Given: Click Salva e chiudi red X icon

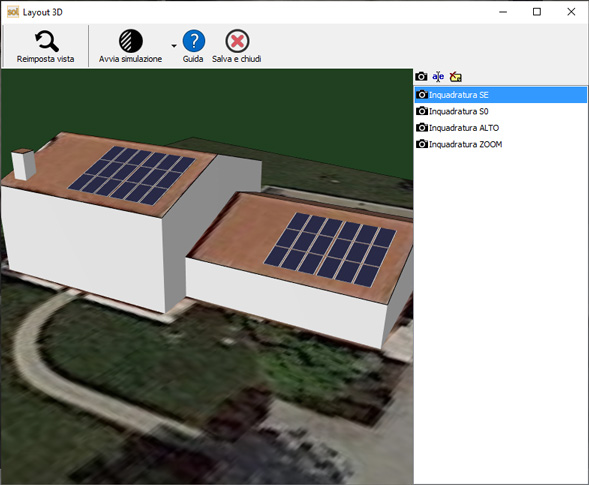Looking at the screenshot, I should (x=237, y=41).
